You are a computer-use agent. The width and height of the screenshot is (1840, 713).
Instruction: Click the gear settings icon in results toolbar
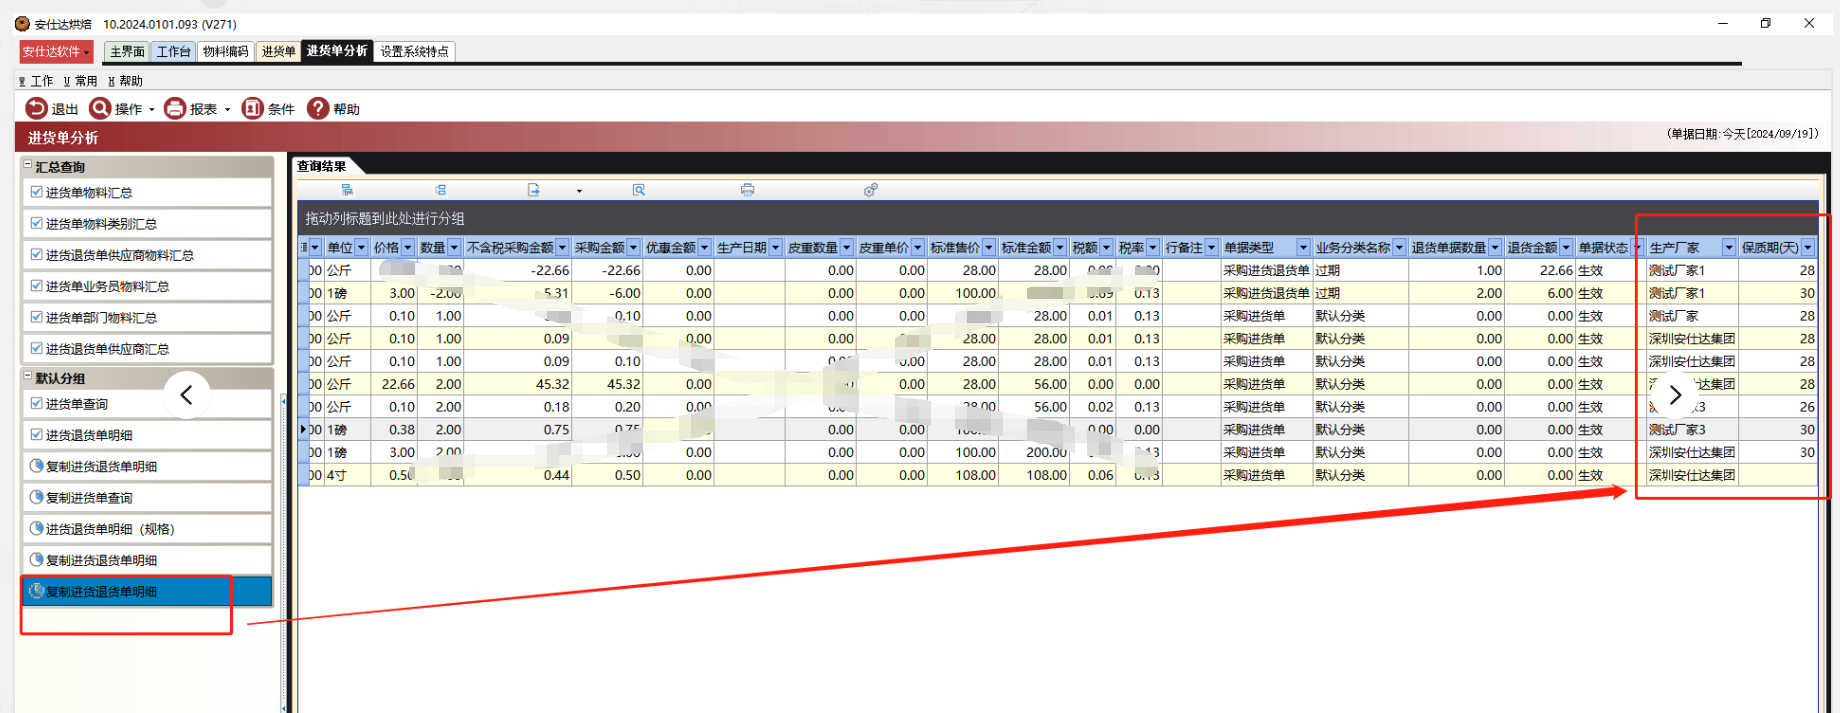coord(871,190)
